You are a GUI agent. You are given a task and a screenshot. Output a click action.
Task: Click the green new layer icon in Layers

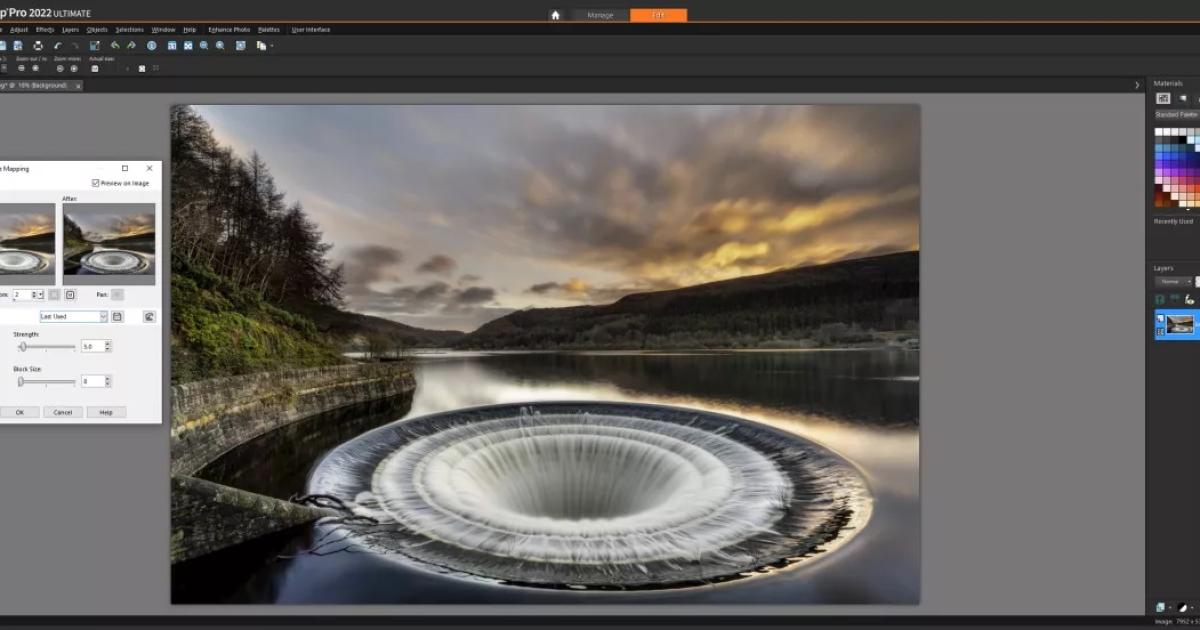(1160, 299)
